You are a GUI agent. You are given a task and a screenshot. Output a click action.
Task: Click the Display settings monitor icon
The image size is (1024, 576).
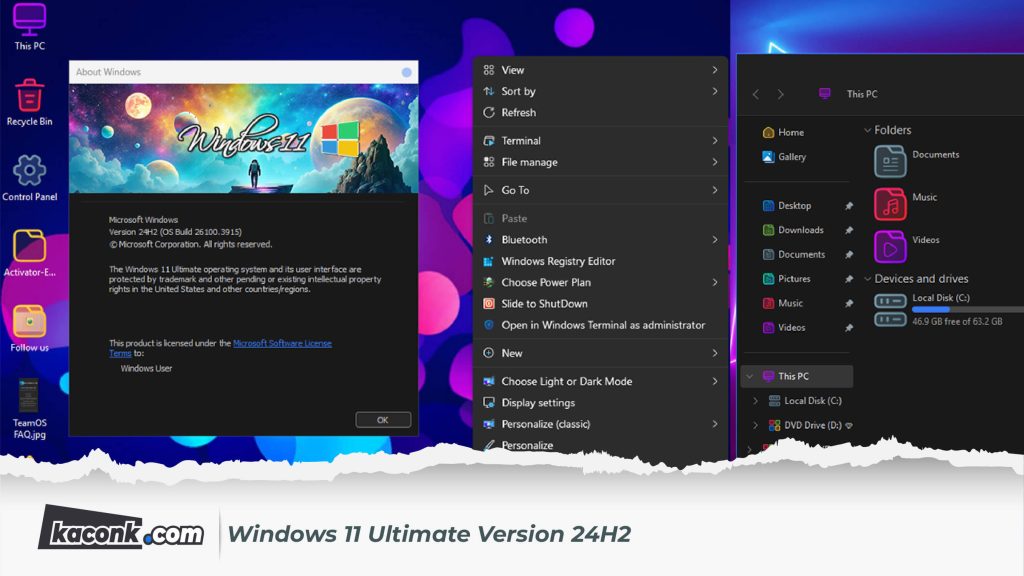(x=488, y=402)
